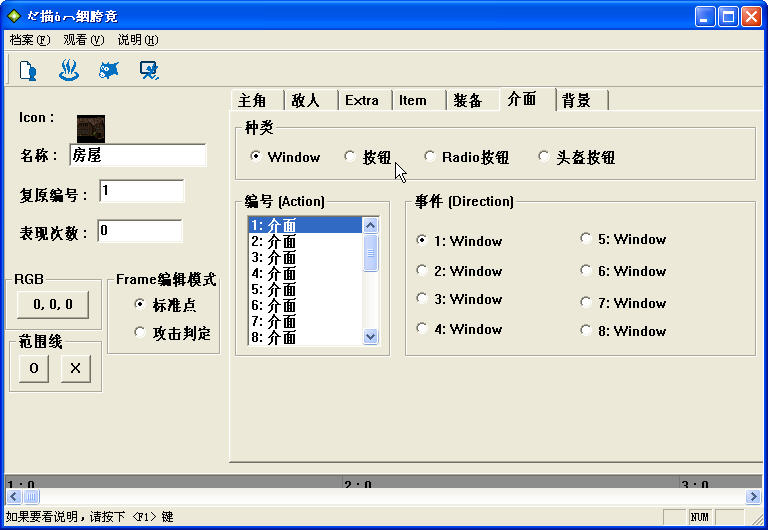Select the 8: Window event radio
The width and height of the screenshot is (768, 530).
(623, 331)
